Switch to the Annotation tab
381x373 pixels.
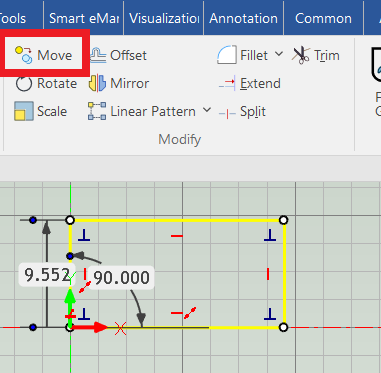tap(243, 18)
